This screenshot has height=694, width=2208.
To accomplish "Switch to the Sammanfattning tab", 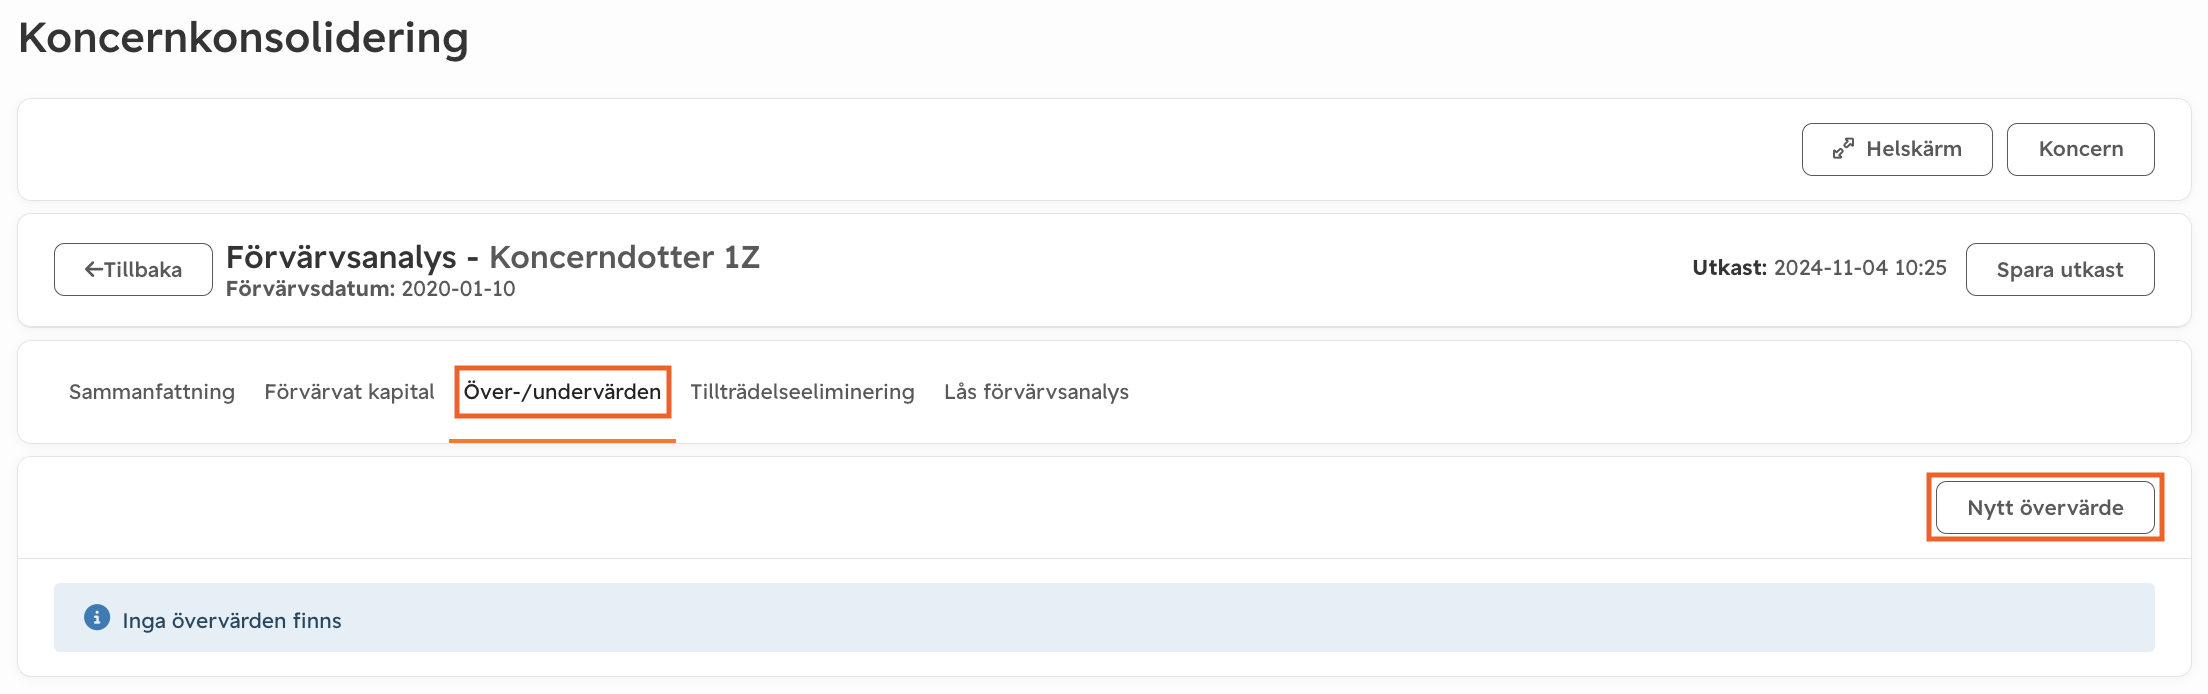I will pos(152,392).
